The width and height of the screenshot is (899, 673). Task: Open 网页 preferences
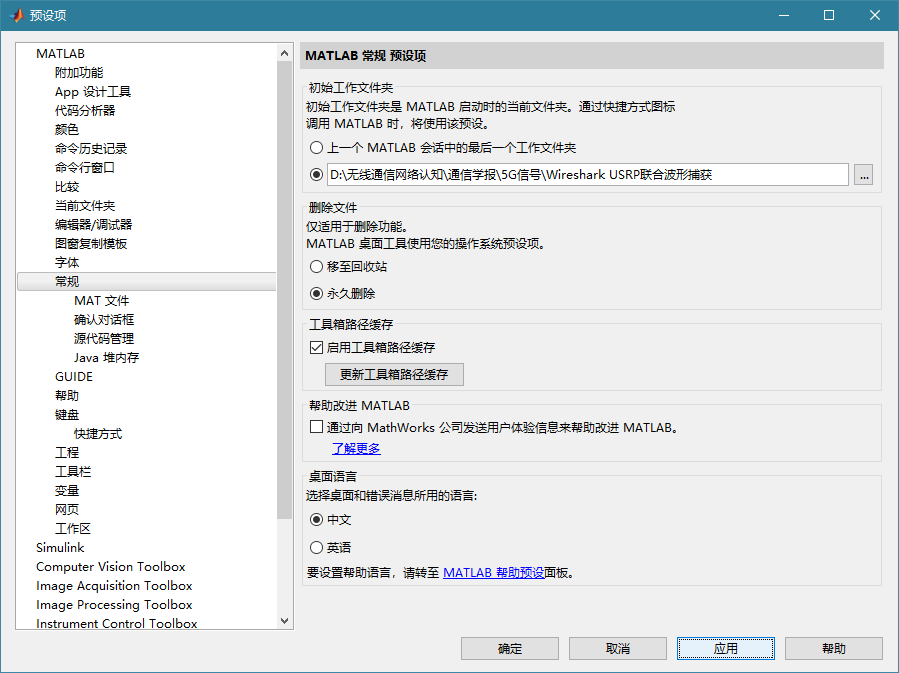[x=67, y=509]
